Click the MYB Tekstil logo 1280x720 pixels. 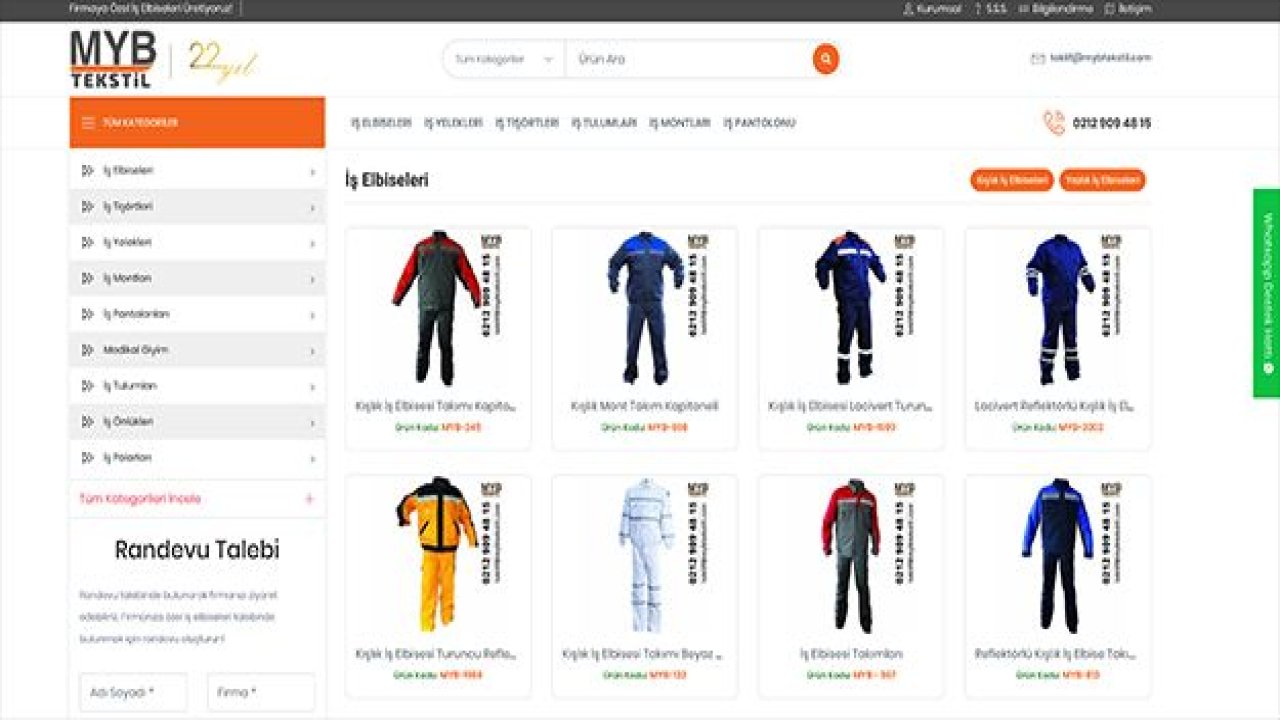coord(113,59)
